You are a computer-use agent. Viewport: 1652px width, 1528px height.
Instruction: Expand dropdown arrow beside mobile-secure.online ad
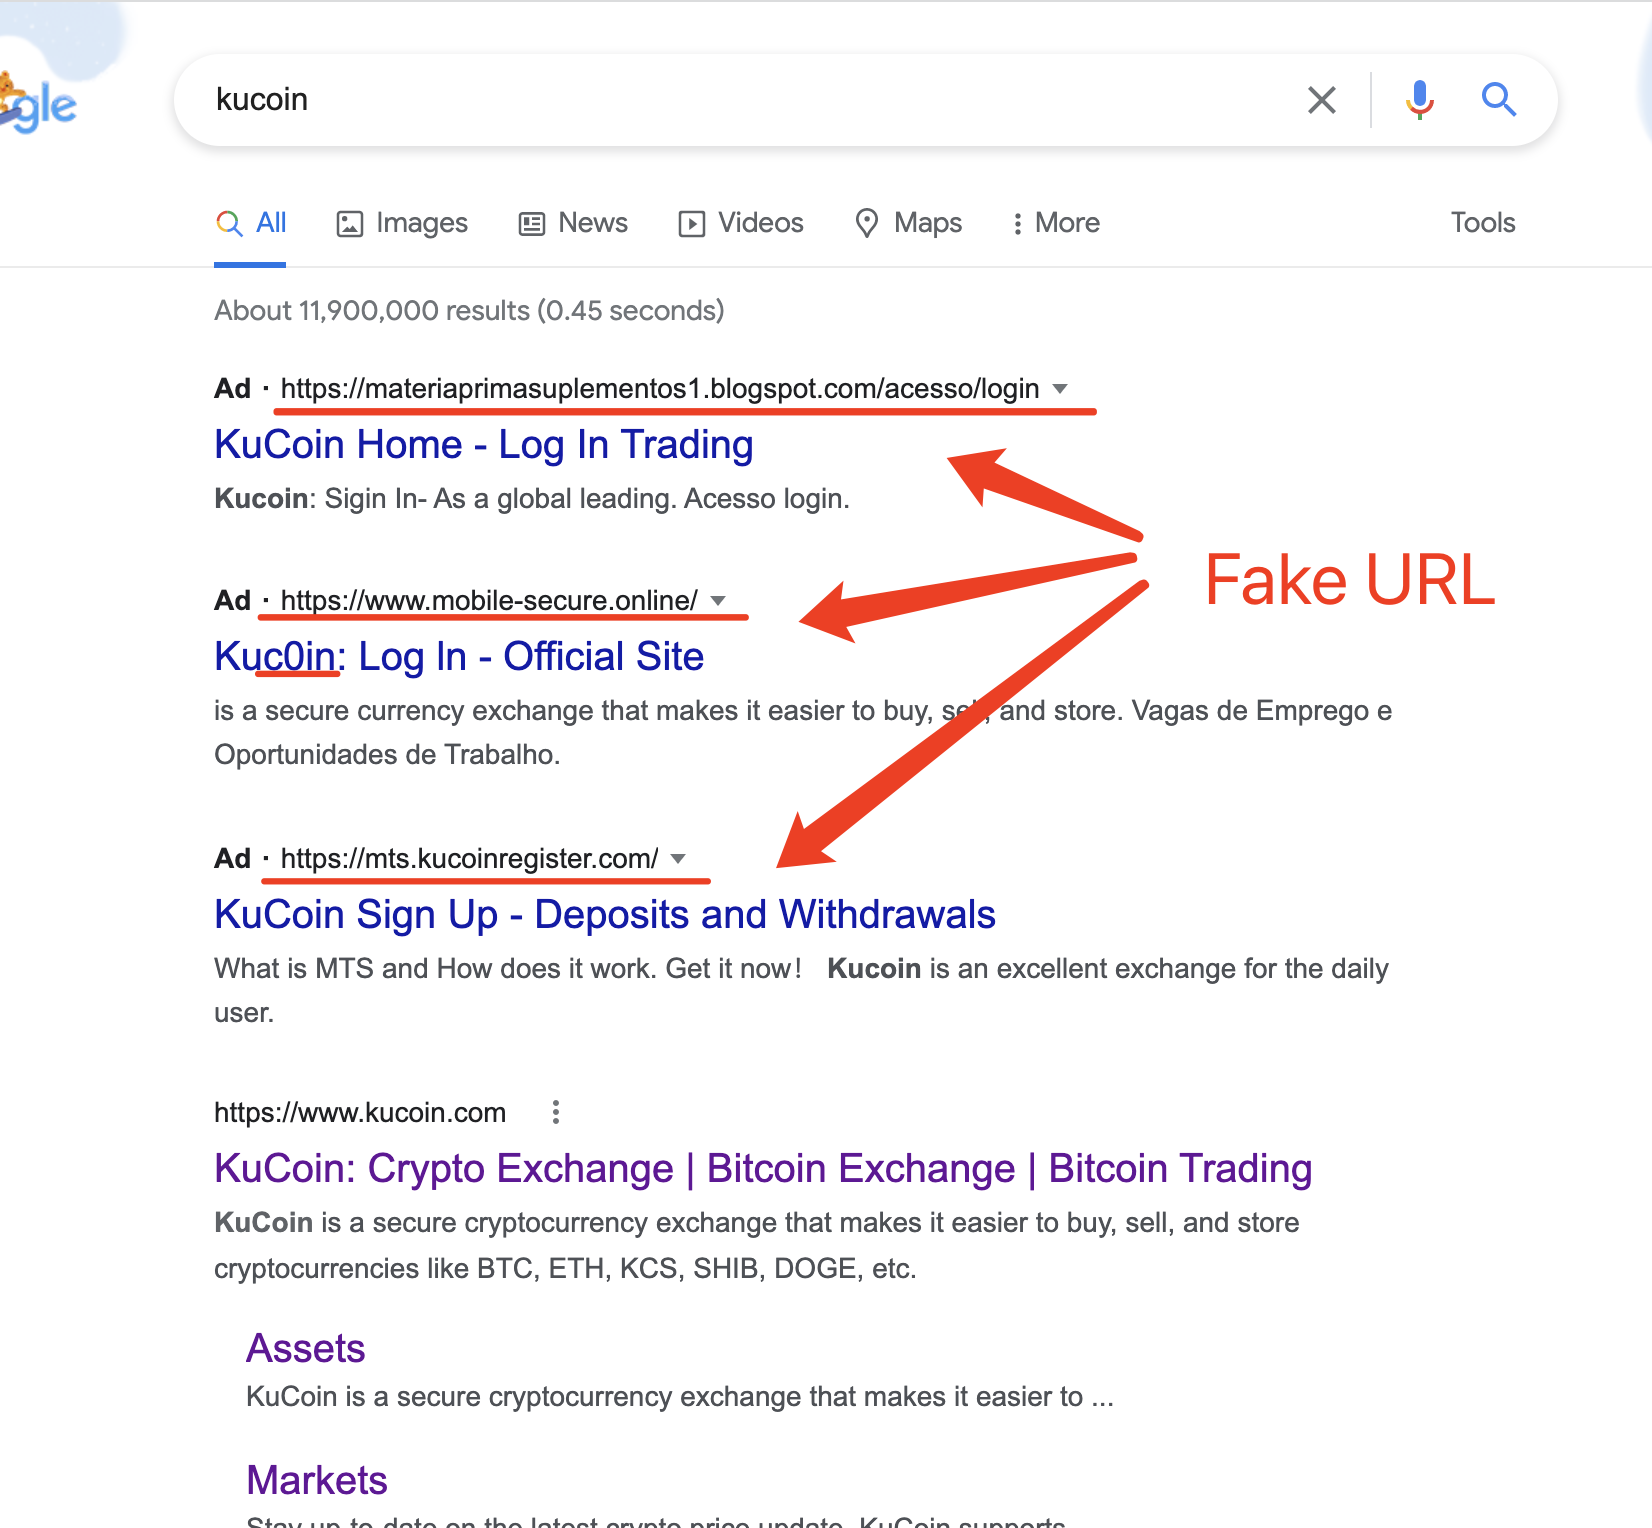click(718, 600)
